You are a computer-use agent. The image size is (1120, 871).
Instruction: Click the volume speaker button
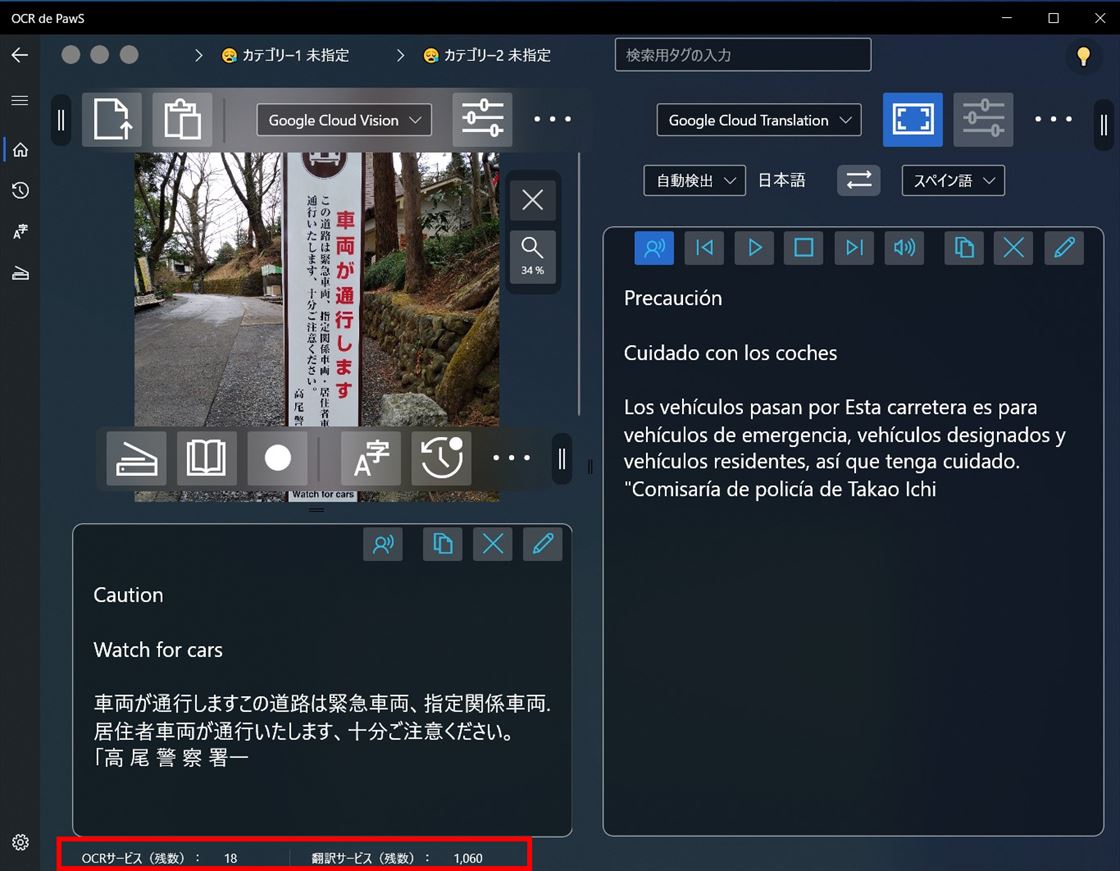point(904,248)
